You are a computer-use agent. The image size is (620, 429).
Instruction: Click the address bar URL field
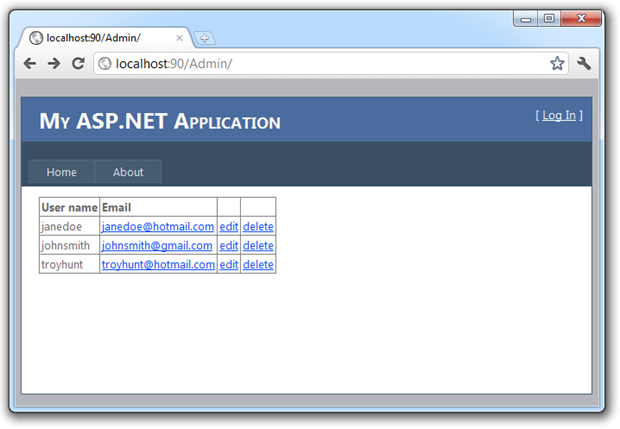pos(330,63)
